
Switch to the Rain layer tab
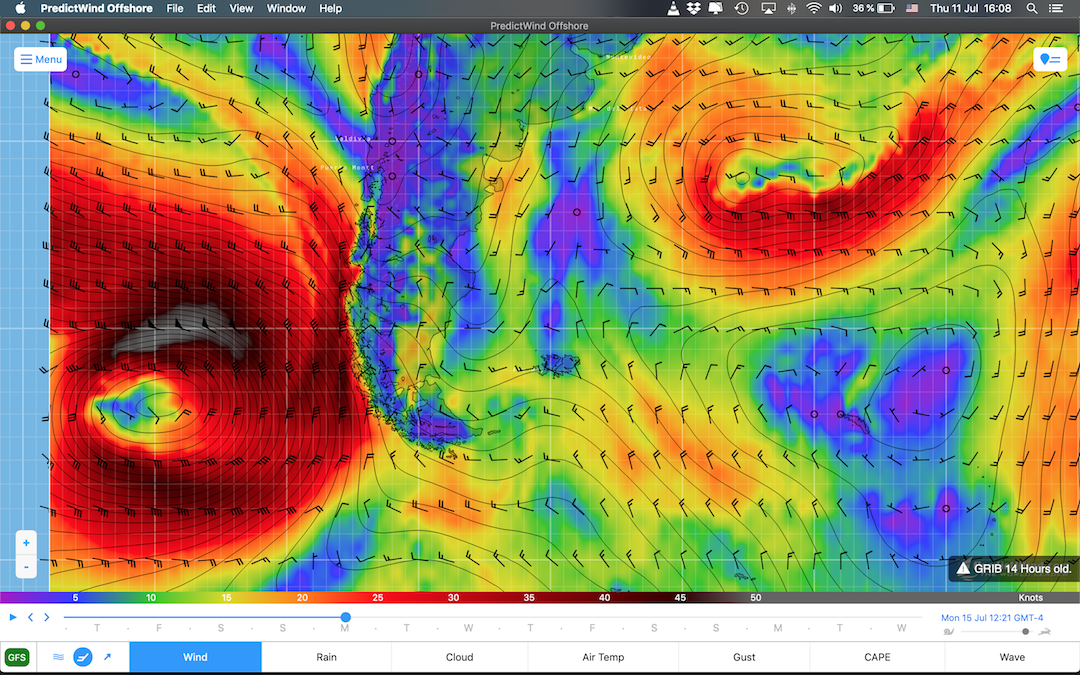(326, 657)
